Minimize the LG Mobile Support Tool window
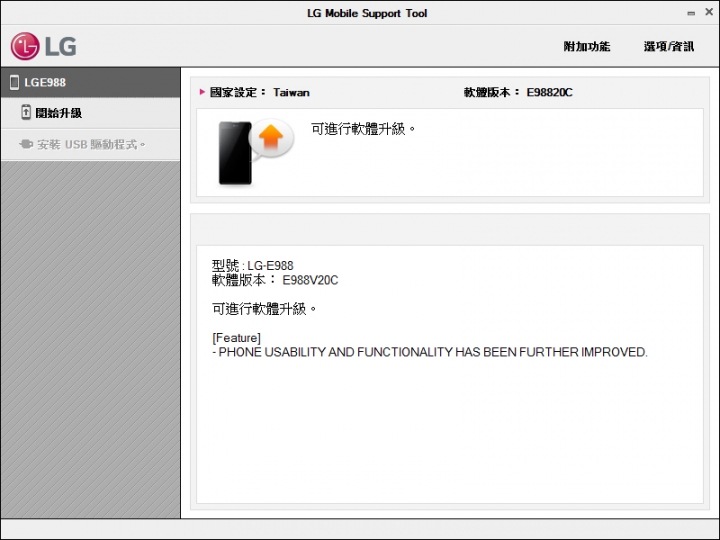 pyautogui.click(x=691, y=13)
